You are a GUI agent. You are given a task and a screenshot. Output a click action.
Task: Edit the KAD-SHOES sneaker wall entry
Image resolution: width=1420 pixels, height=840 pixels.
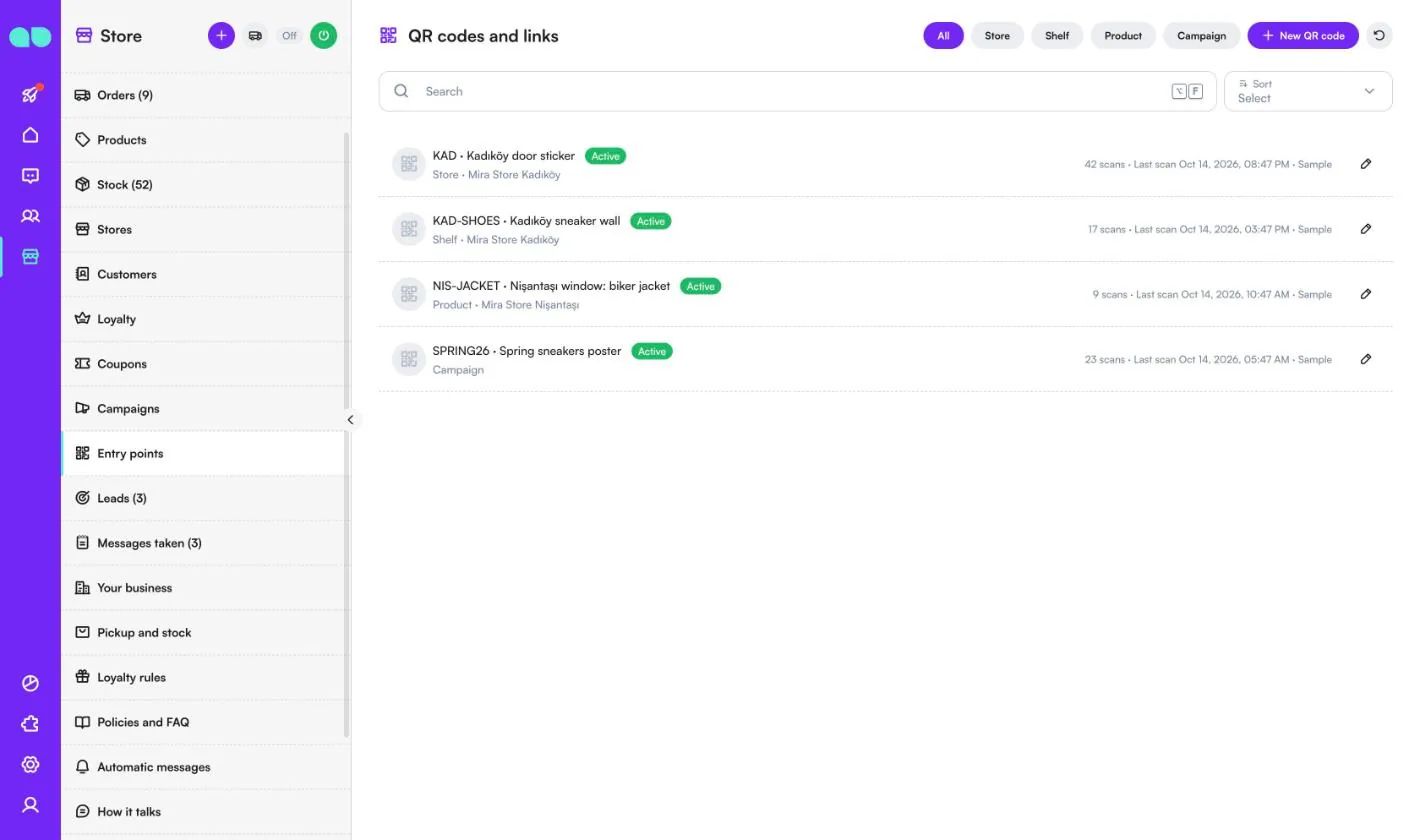tap(1366, 229)
